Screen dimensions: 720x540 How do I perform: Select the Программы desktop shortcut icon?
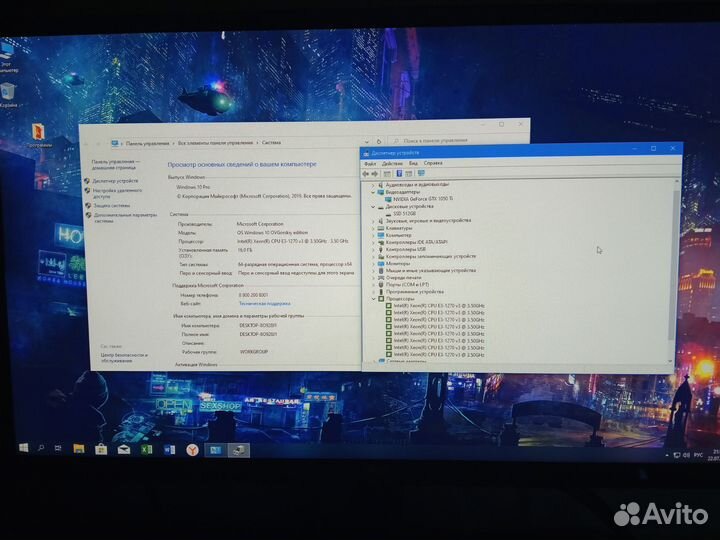coord(39,135)
